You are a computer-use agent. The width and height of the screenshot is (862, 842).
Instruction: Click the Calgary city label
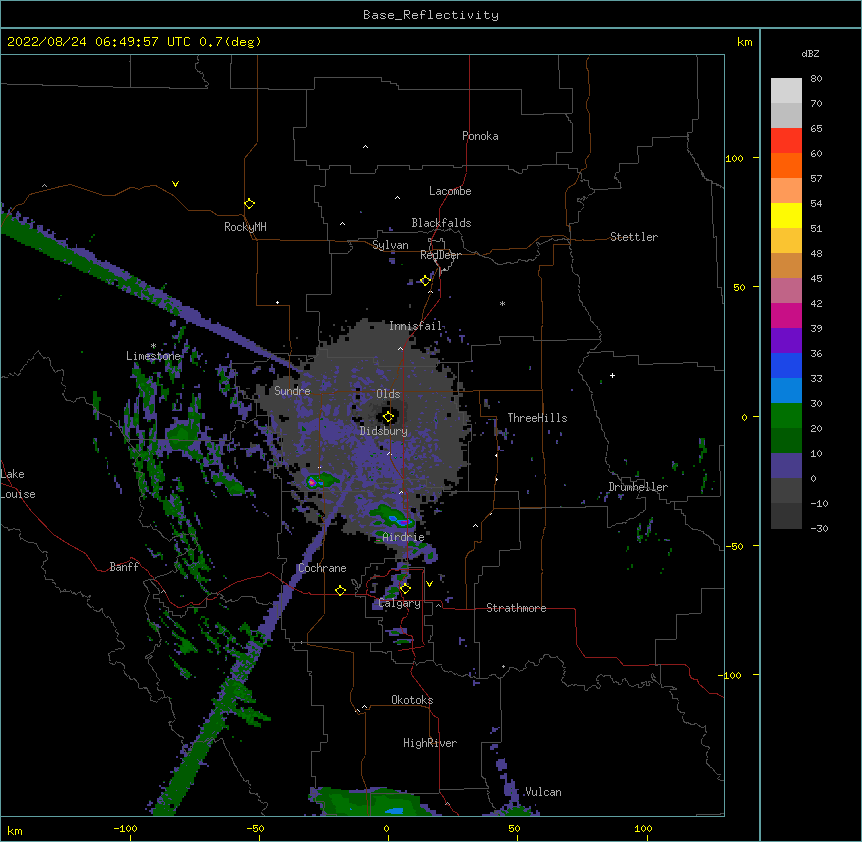[400, 603]
